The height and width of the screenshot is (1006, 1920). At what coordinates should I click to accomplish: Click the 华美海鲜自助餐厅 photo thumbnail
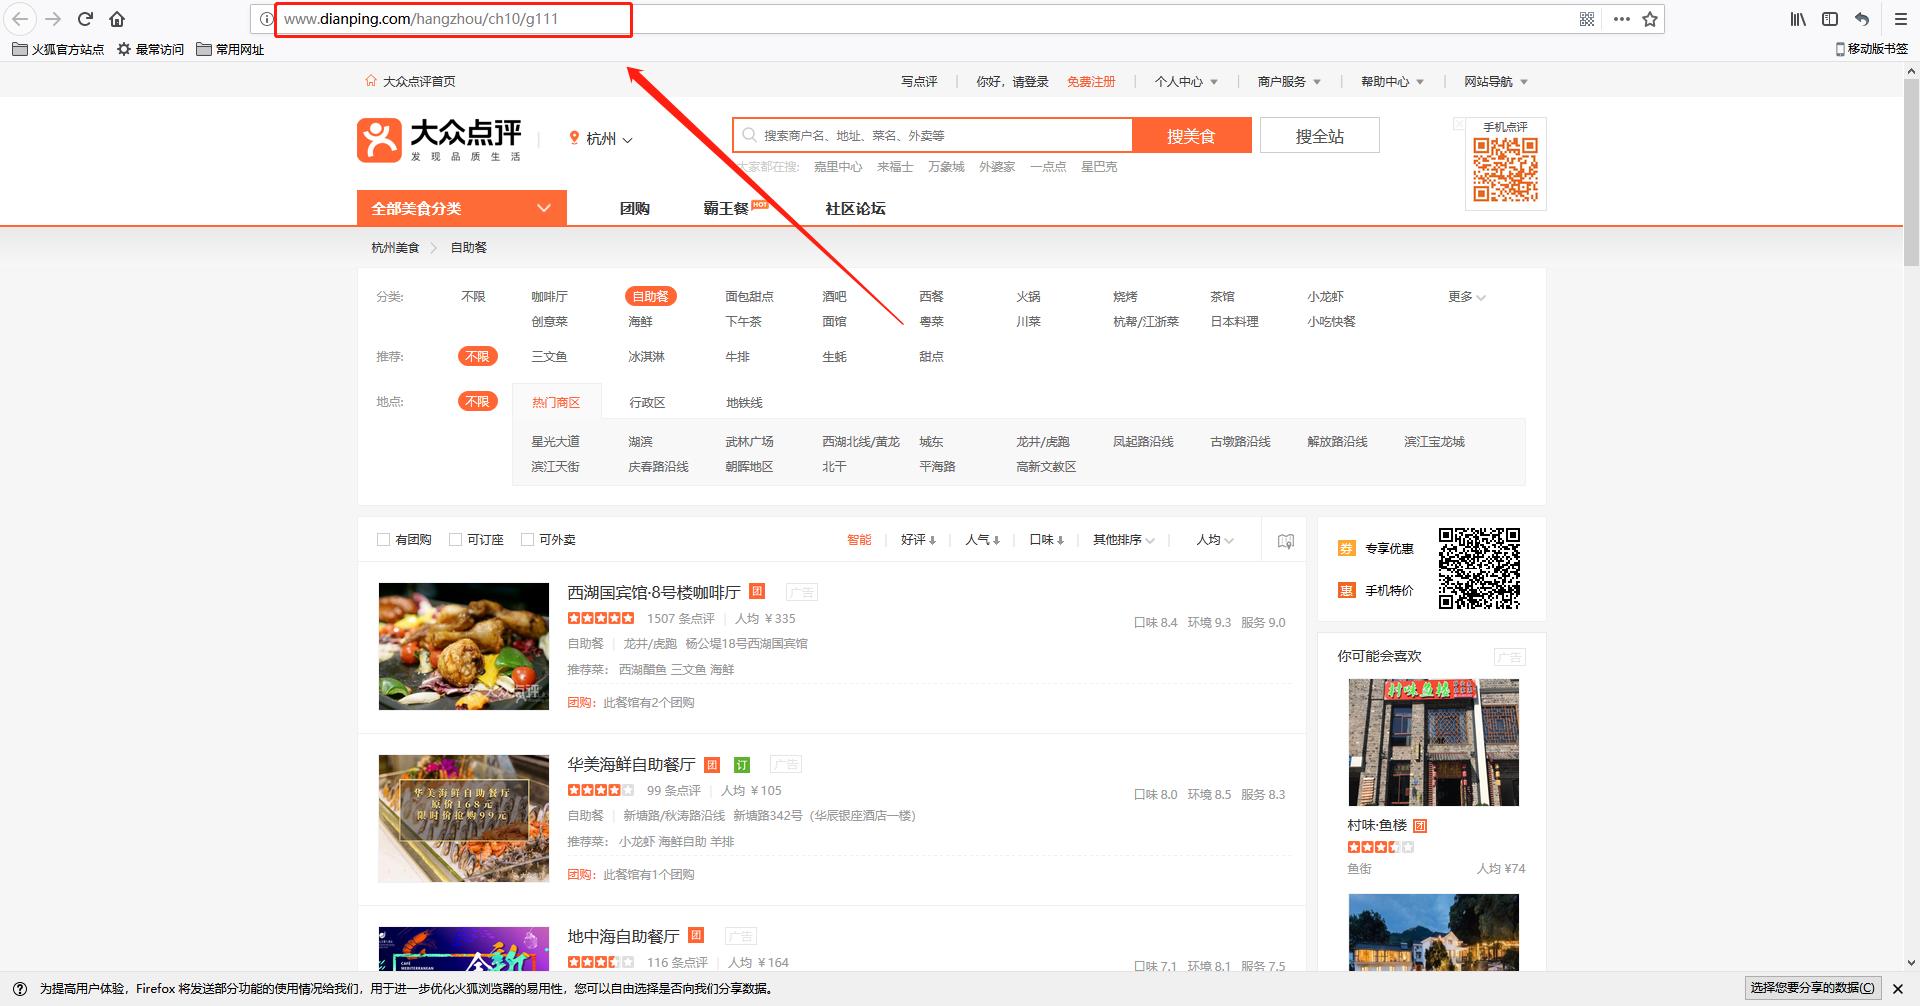click(x=464, y=818)
